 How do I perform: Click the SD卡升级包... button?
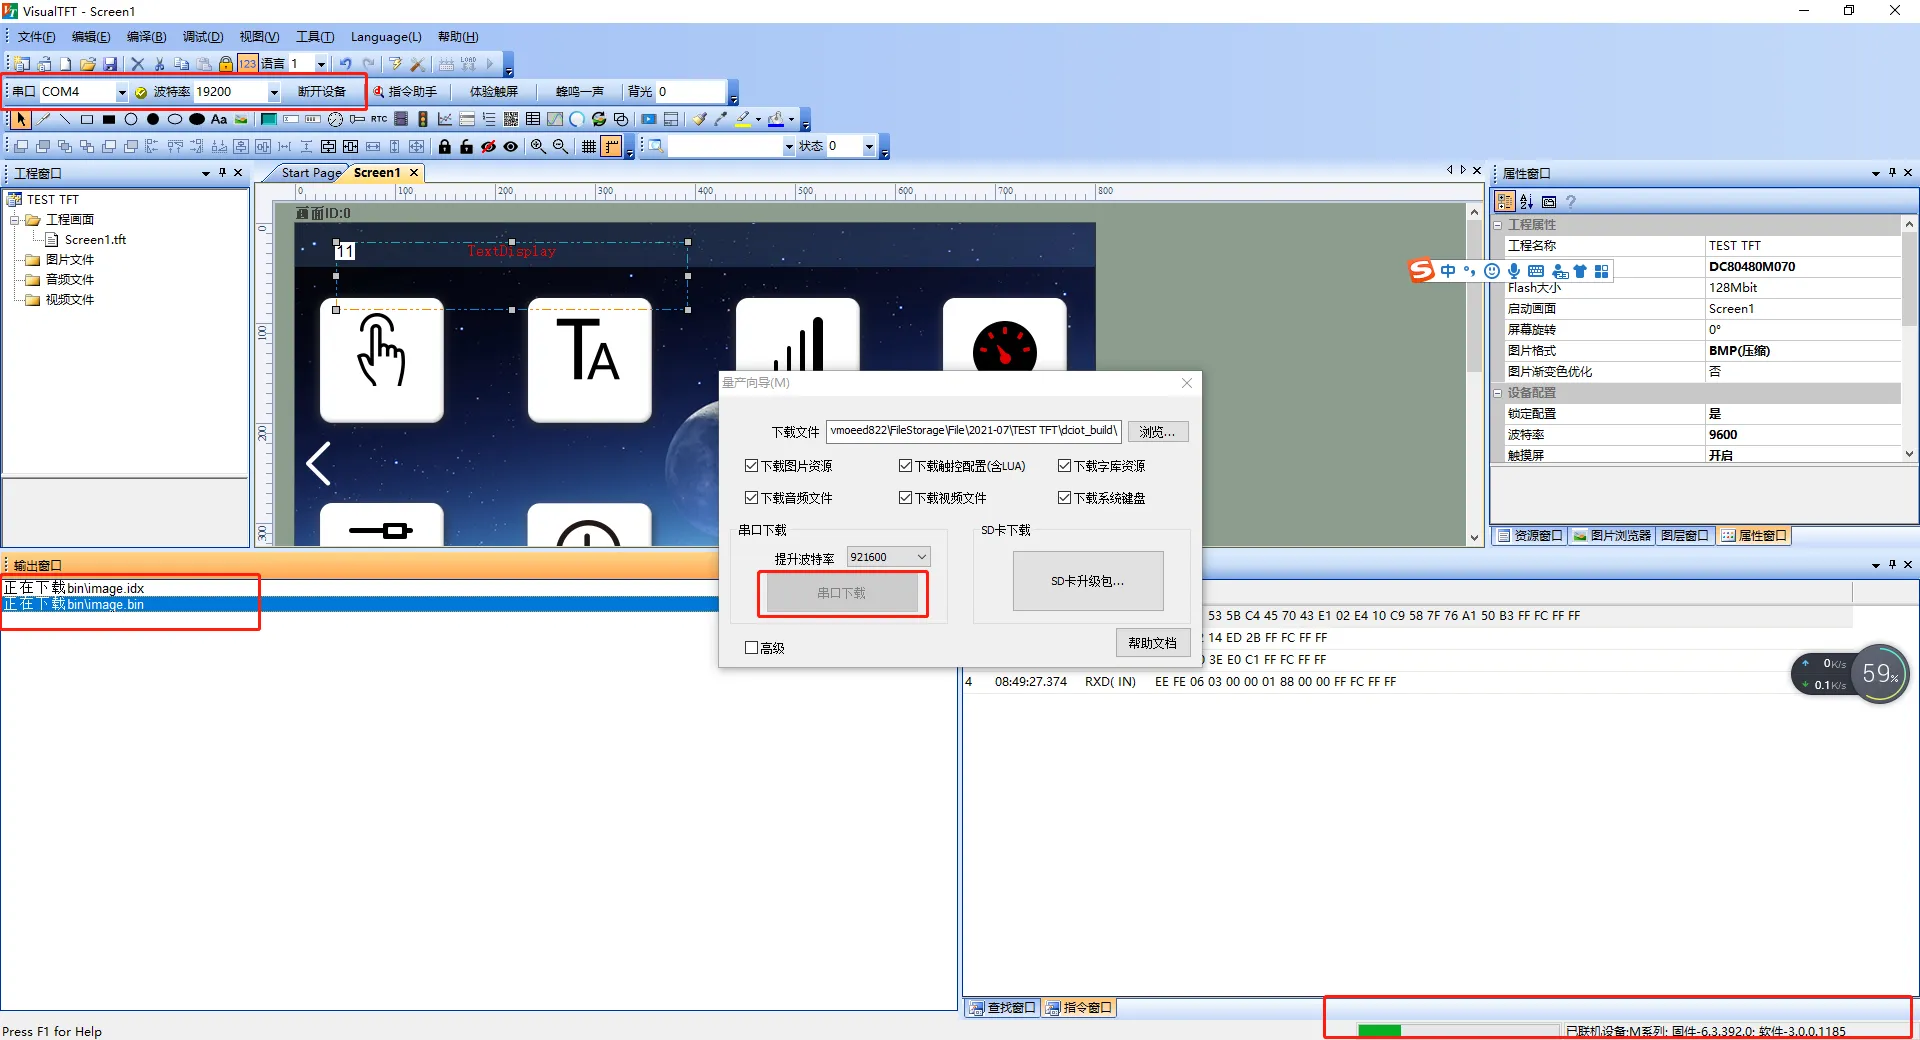[x=1088, y=581]
